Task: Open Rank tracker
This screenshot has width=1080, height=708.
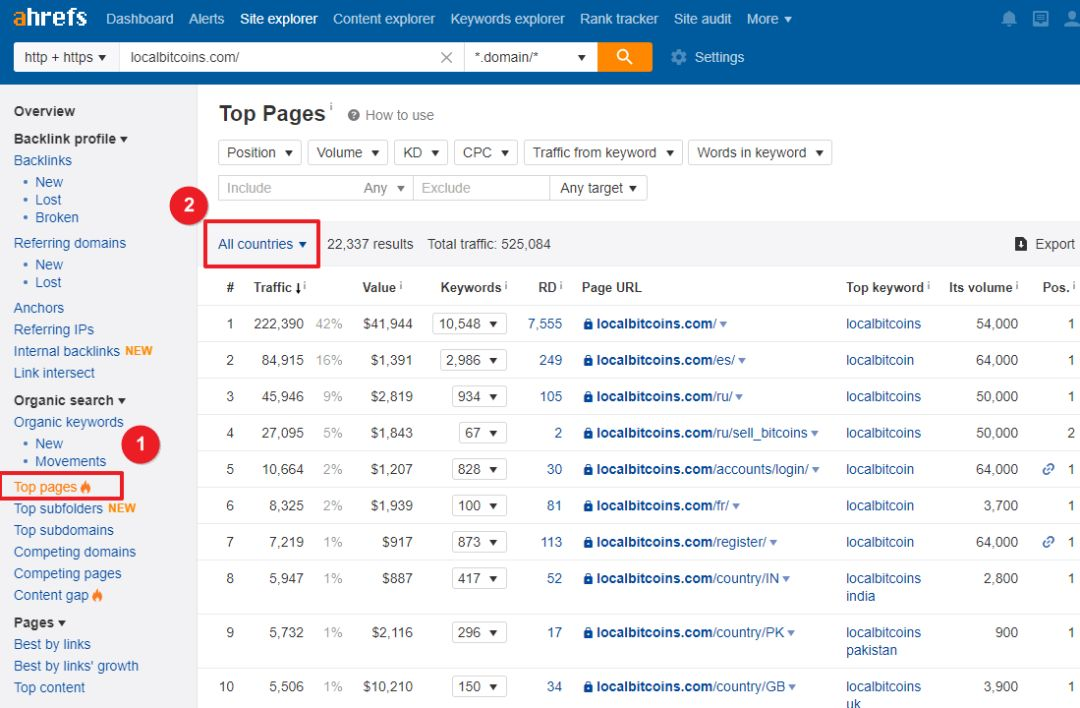Action: 619,19
